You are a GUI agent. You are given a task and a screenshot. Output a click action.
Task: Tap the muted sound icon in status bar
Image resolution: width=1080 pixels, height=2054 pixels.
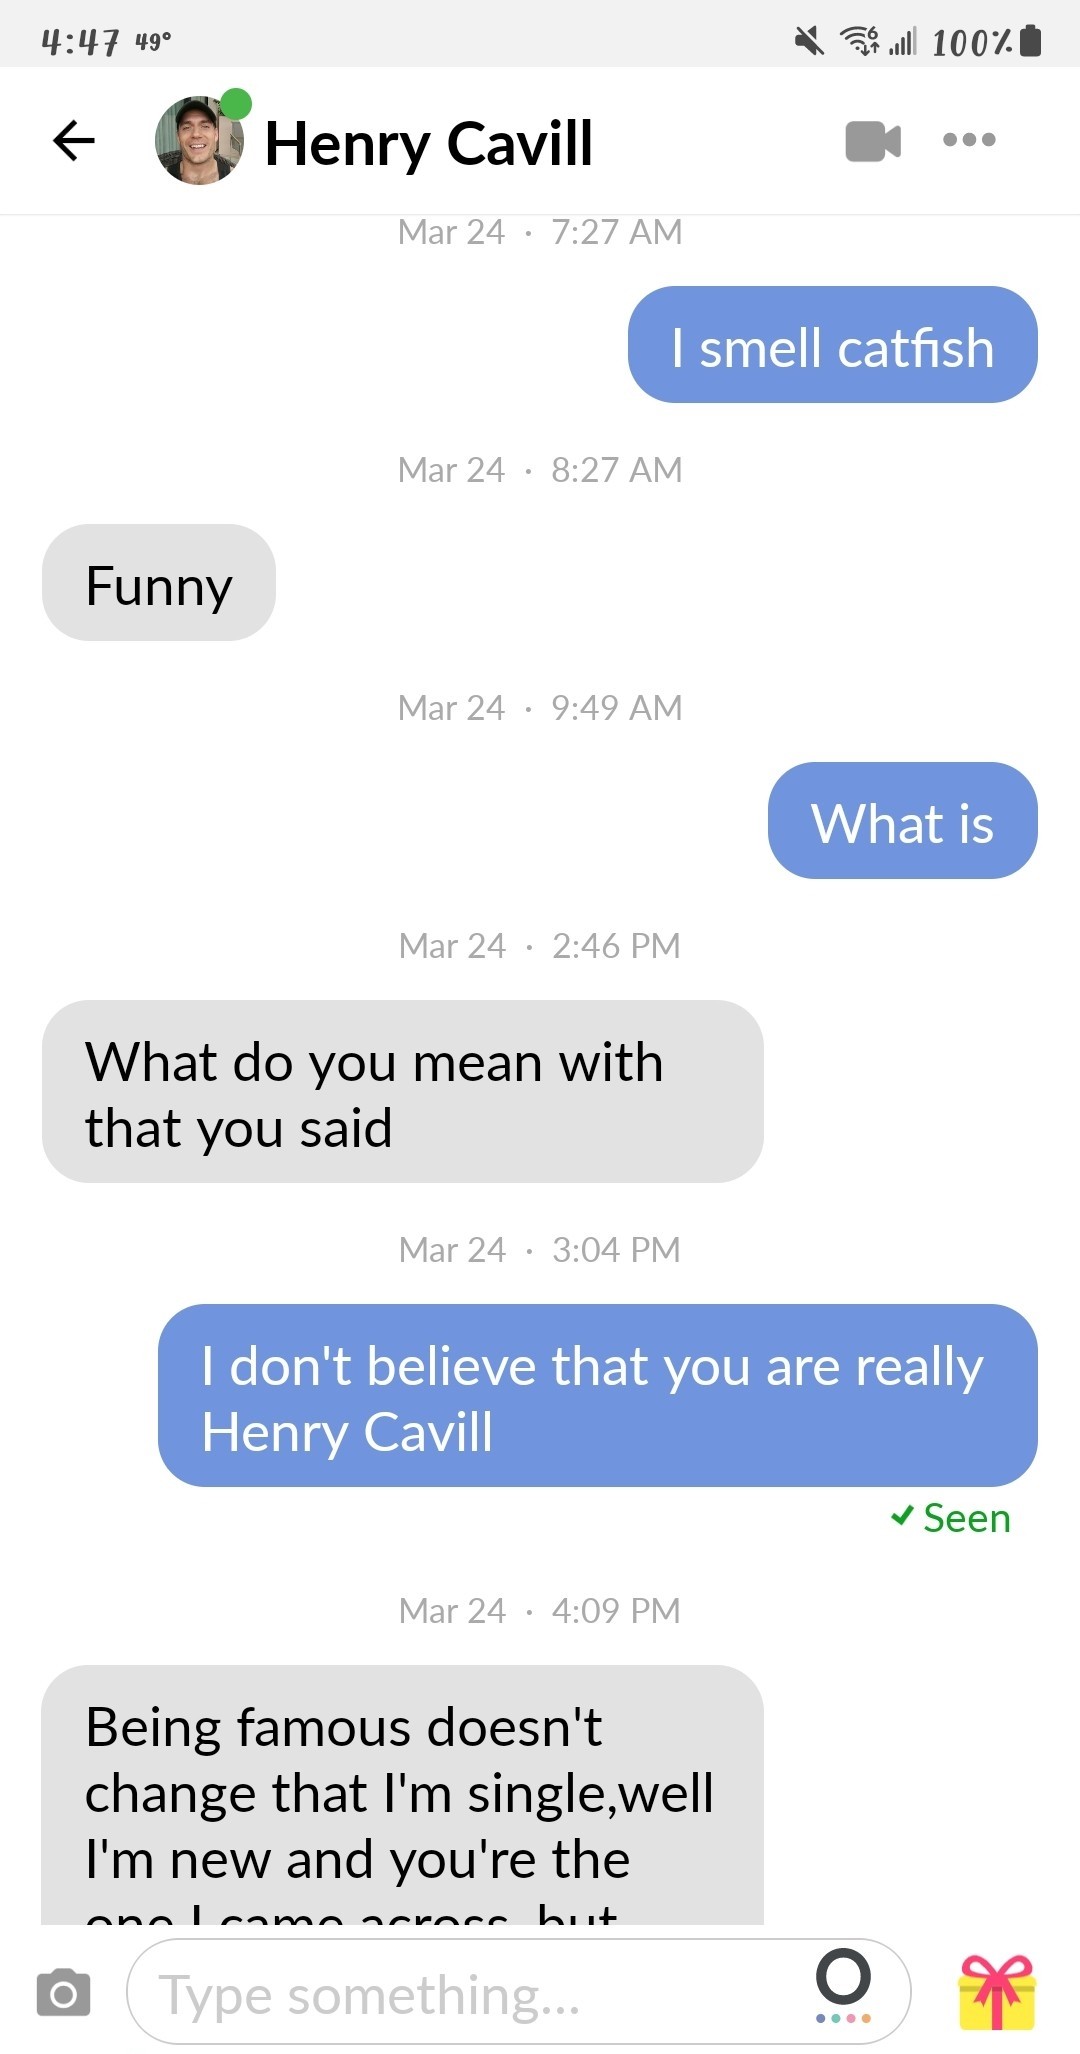coord(809,42)
